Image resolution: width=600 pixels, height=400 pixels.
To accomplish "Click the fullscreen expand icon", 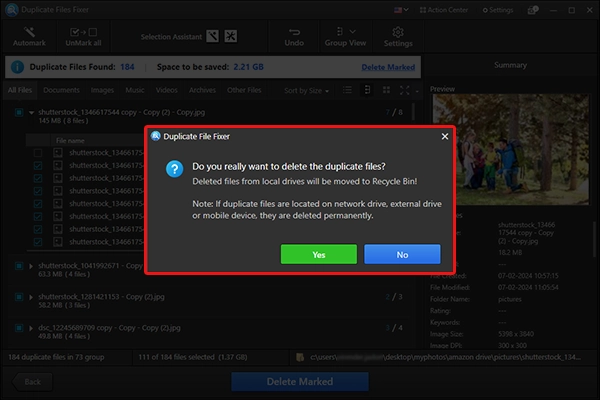I will [x=404, y=90].
